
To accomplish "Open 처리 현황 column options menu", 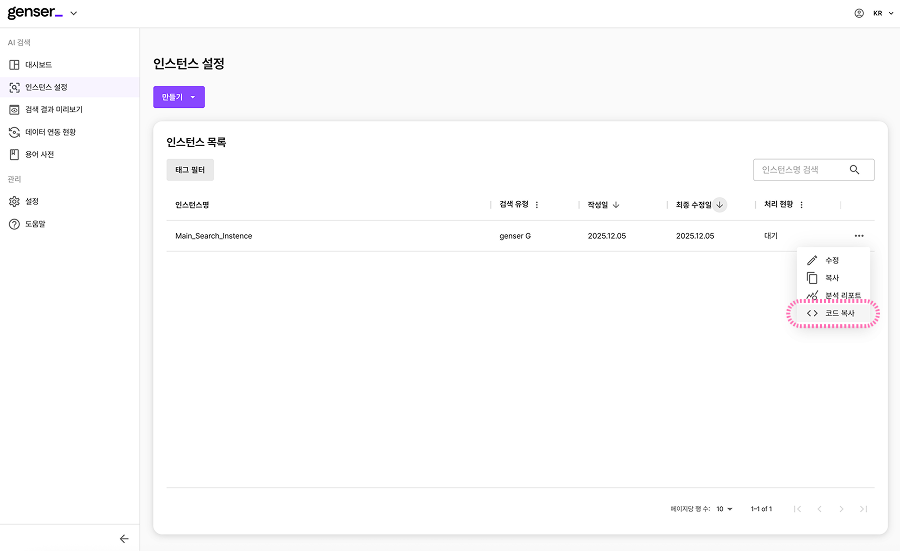I will (801, 205).
